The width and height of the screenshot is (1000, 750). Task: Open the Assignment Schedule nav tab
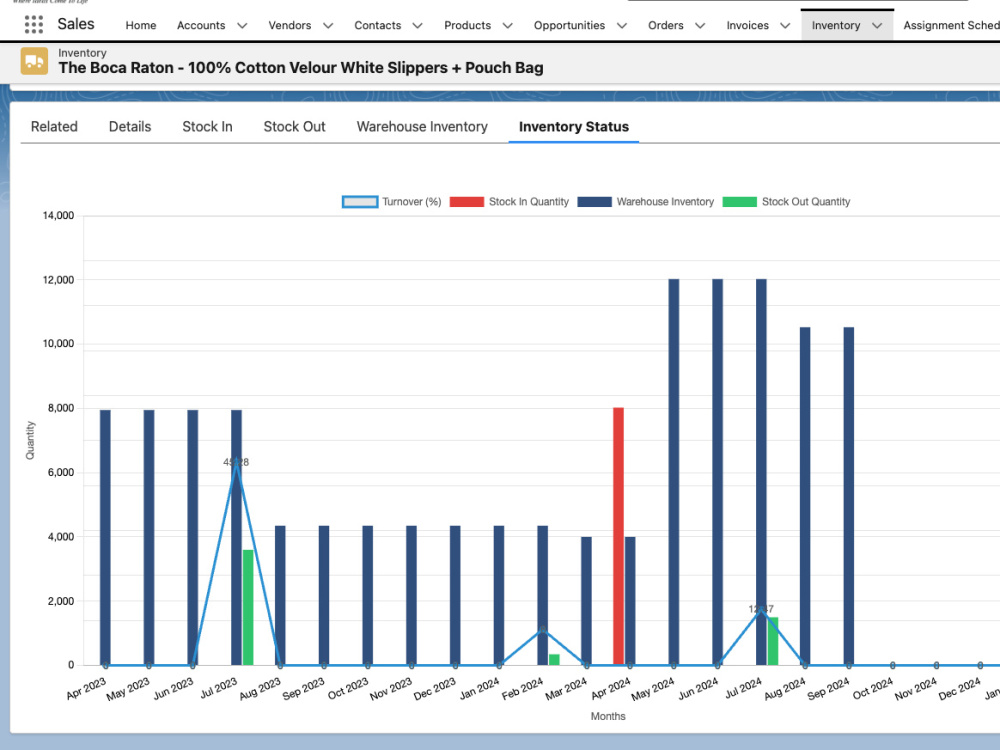951,26
